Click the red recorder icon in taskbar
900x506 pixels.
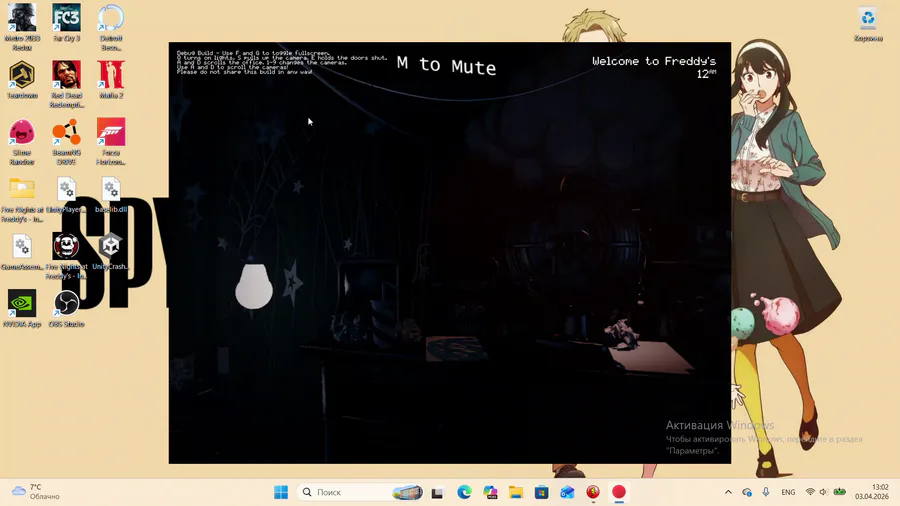point(619,492)
